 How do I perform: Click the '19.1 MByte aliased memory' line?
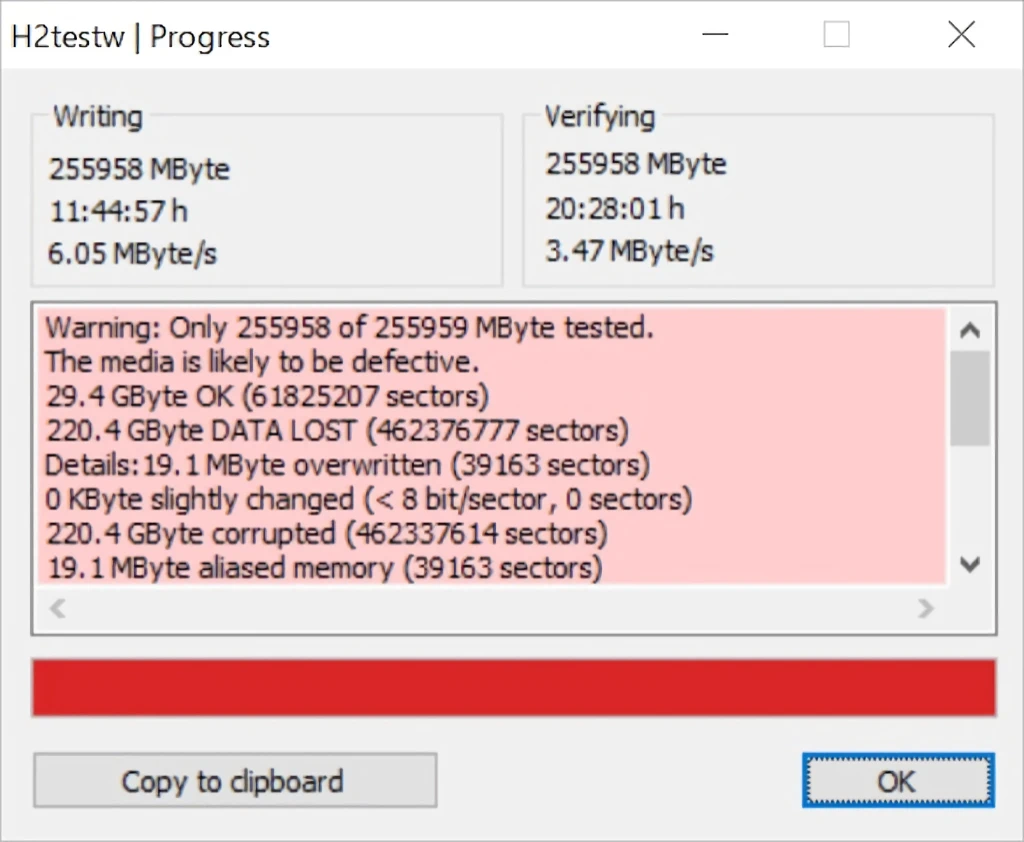[x=324, y=568]
